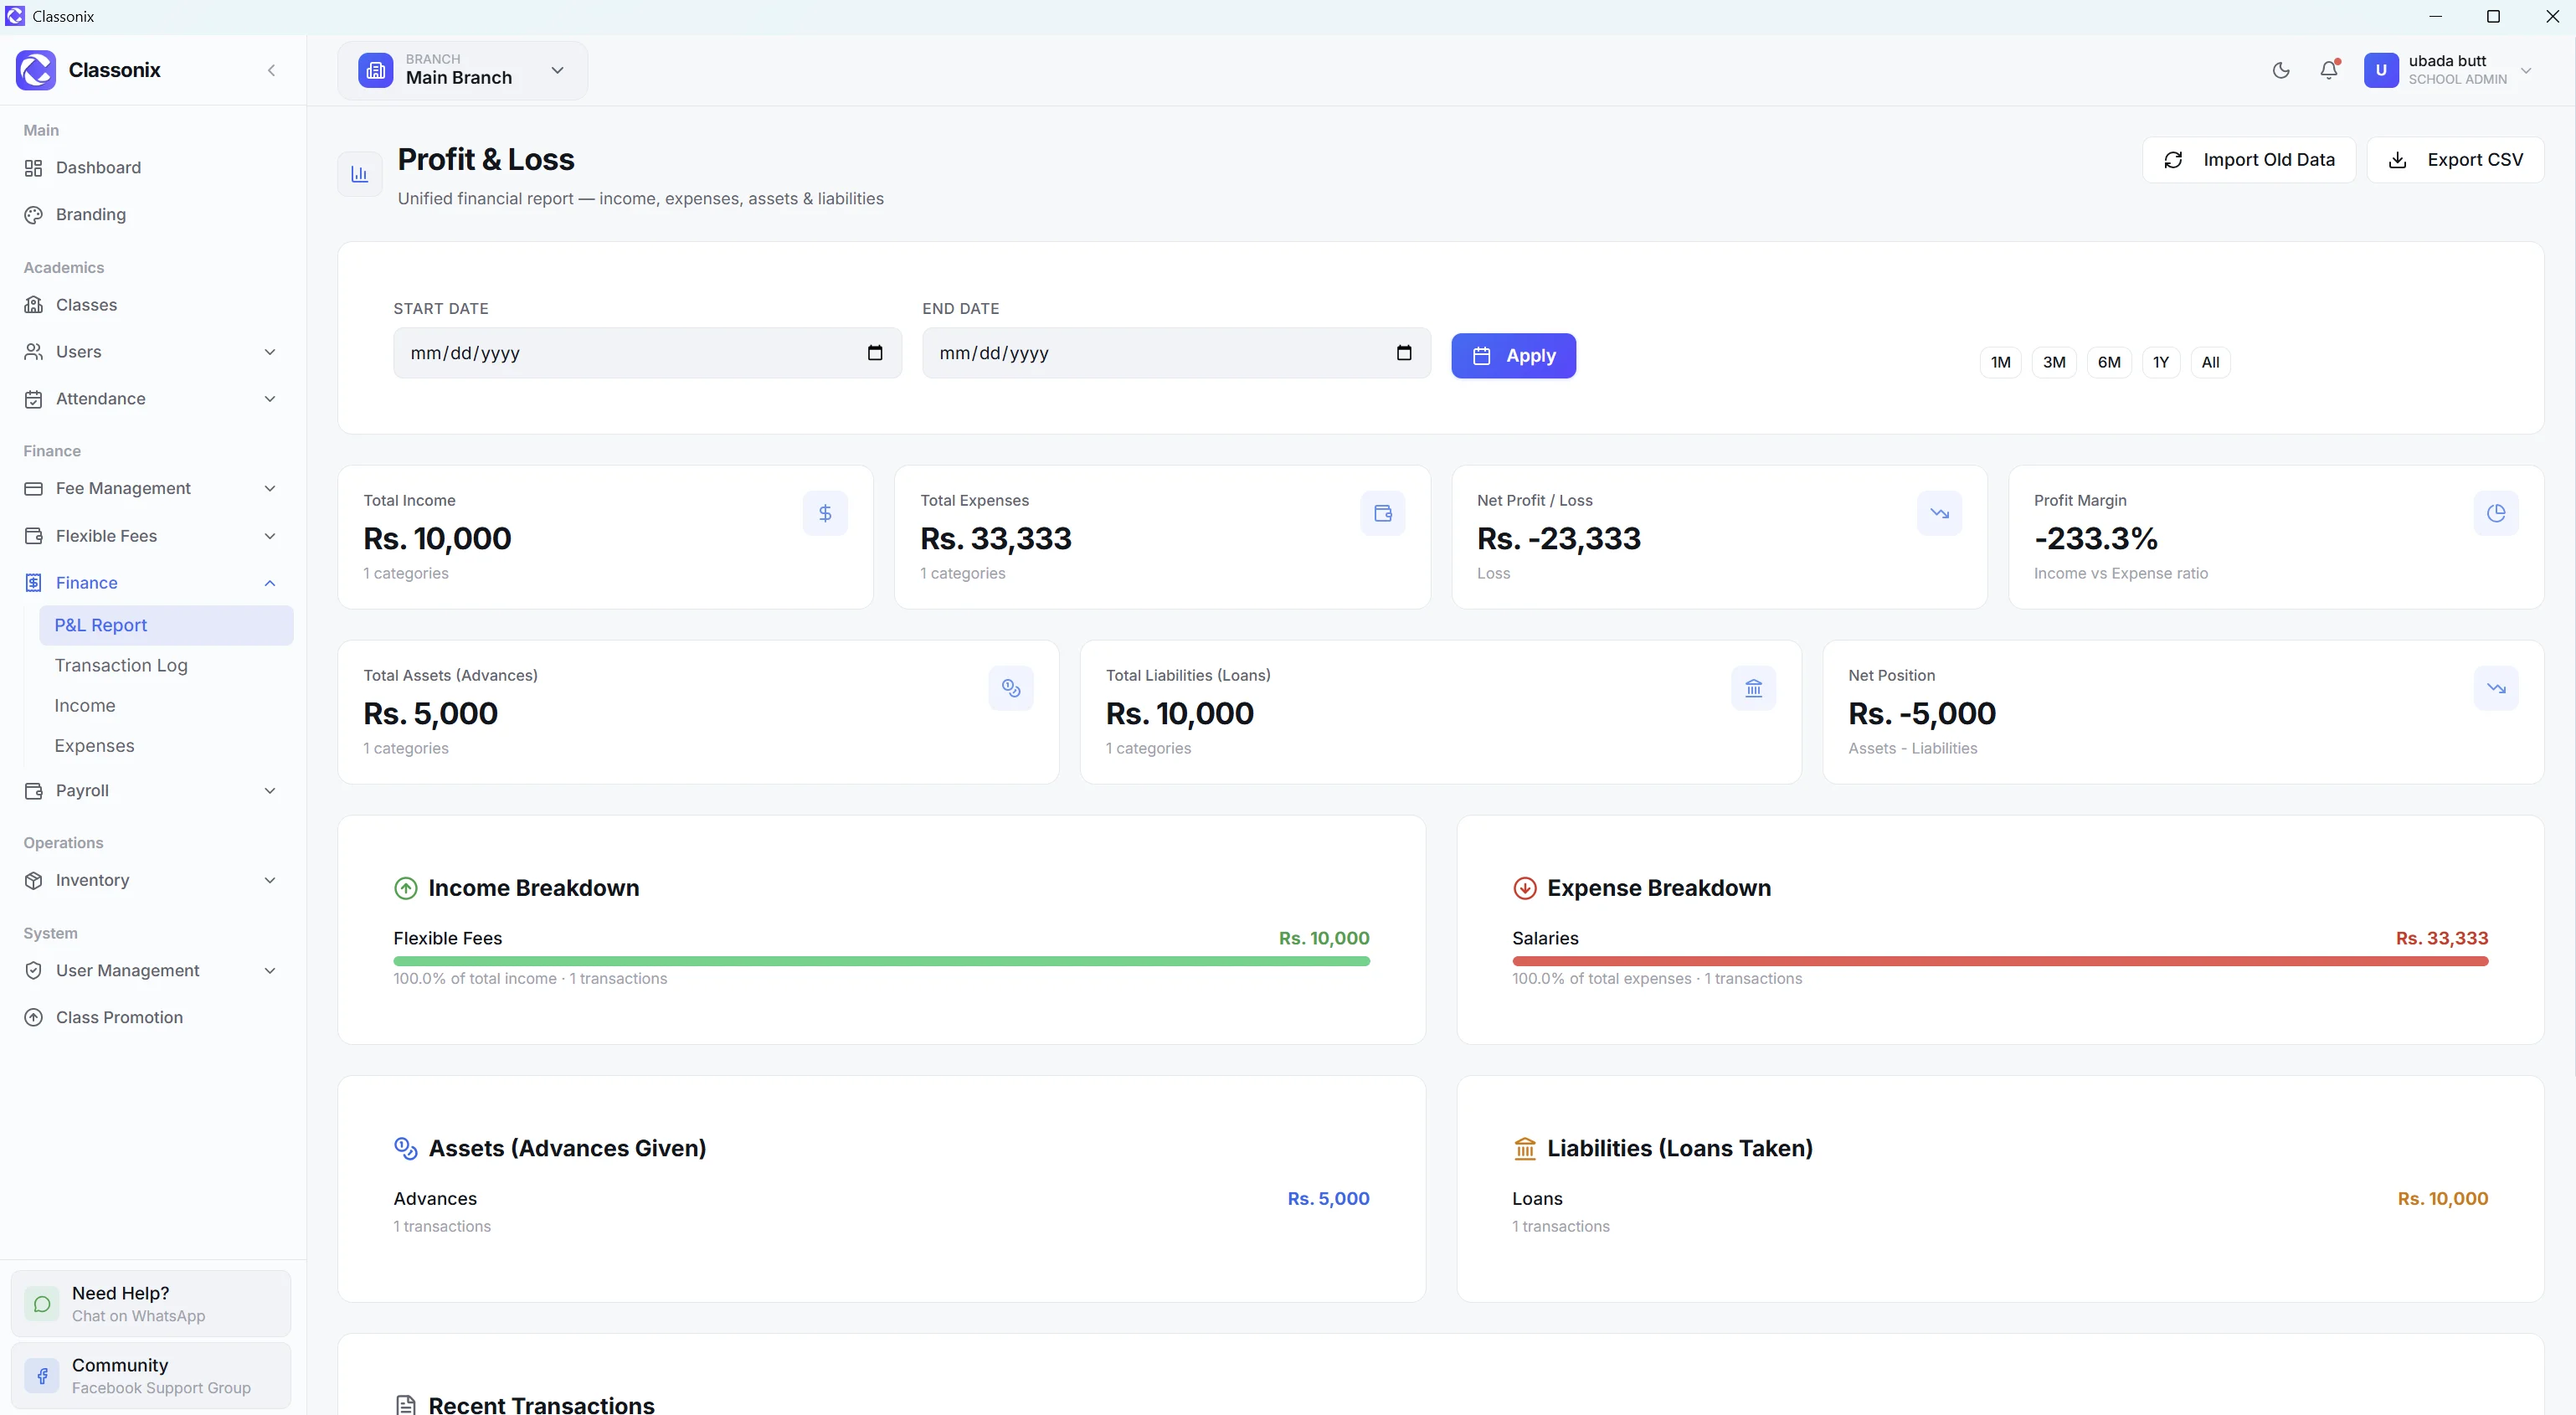2576x1415 pixels.
Task: Click the Branding palette icon
Action: point(33,215)
